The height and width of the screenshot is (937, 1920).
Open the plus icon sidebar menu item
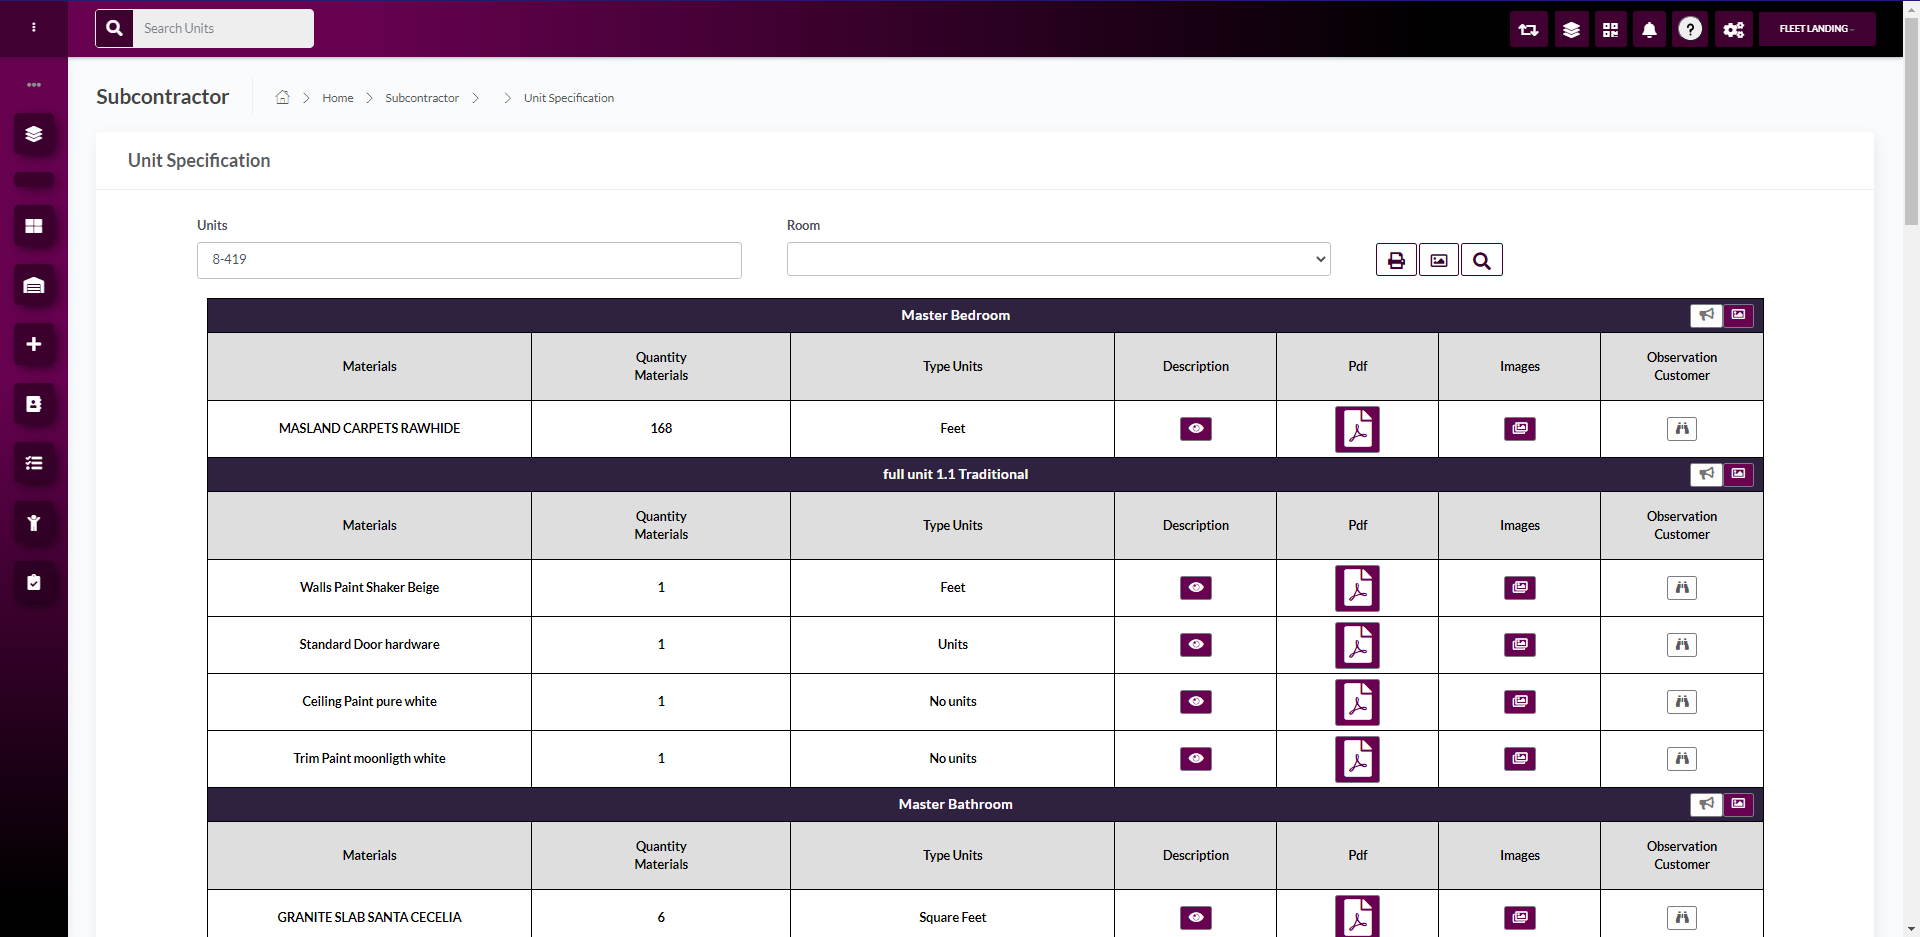point(34,344)
